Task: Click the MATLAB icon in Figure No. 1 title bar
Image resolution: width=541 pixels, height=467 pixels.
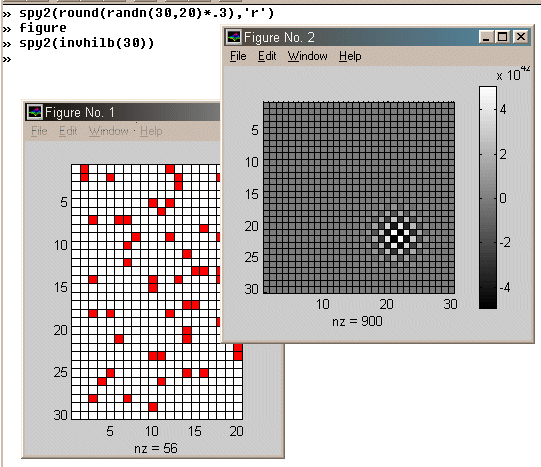Action: pyautogui.click(x=35, y=112)
